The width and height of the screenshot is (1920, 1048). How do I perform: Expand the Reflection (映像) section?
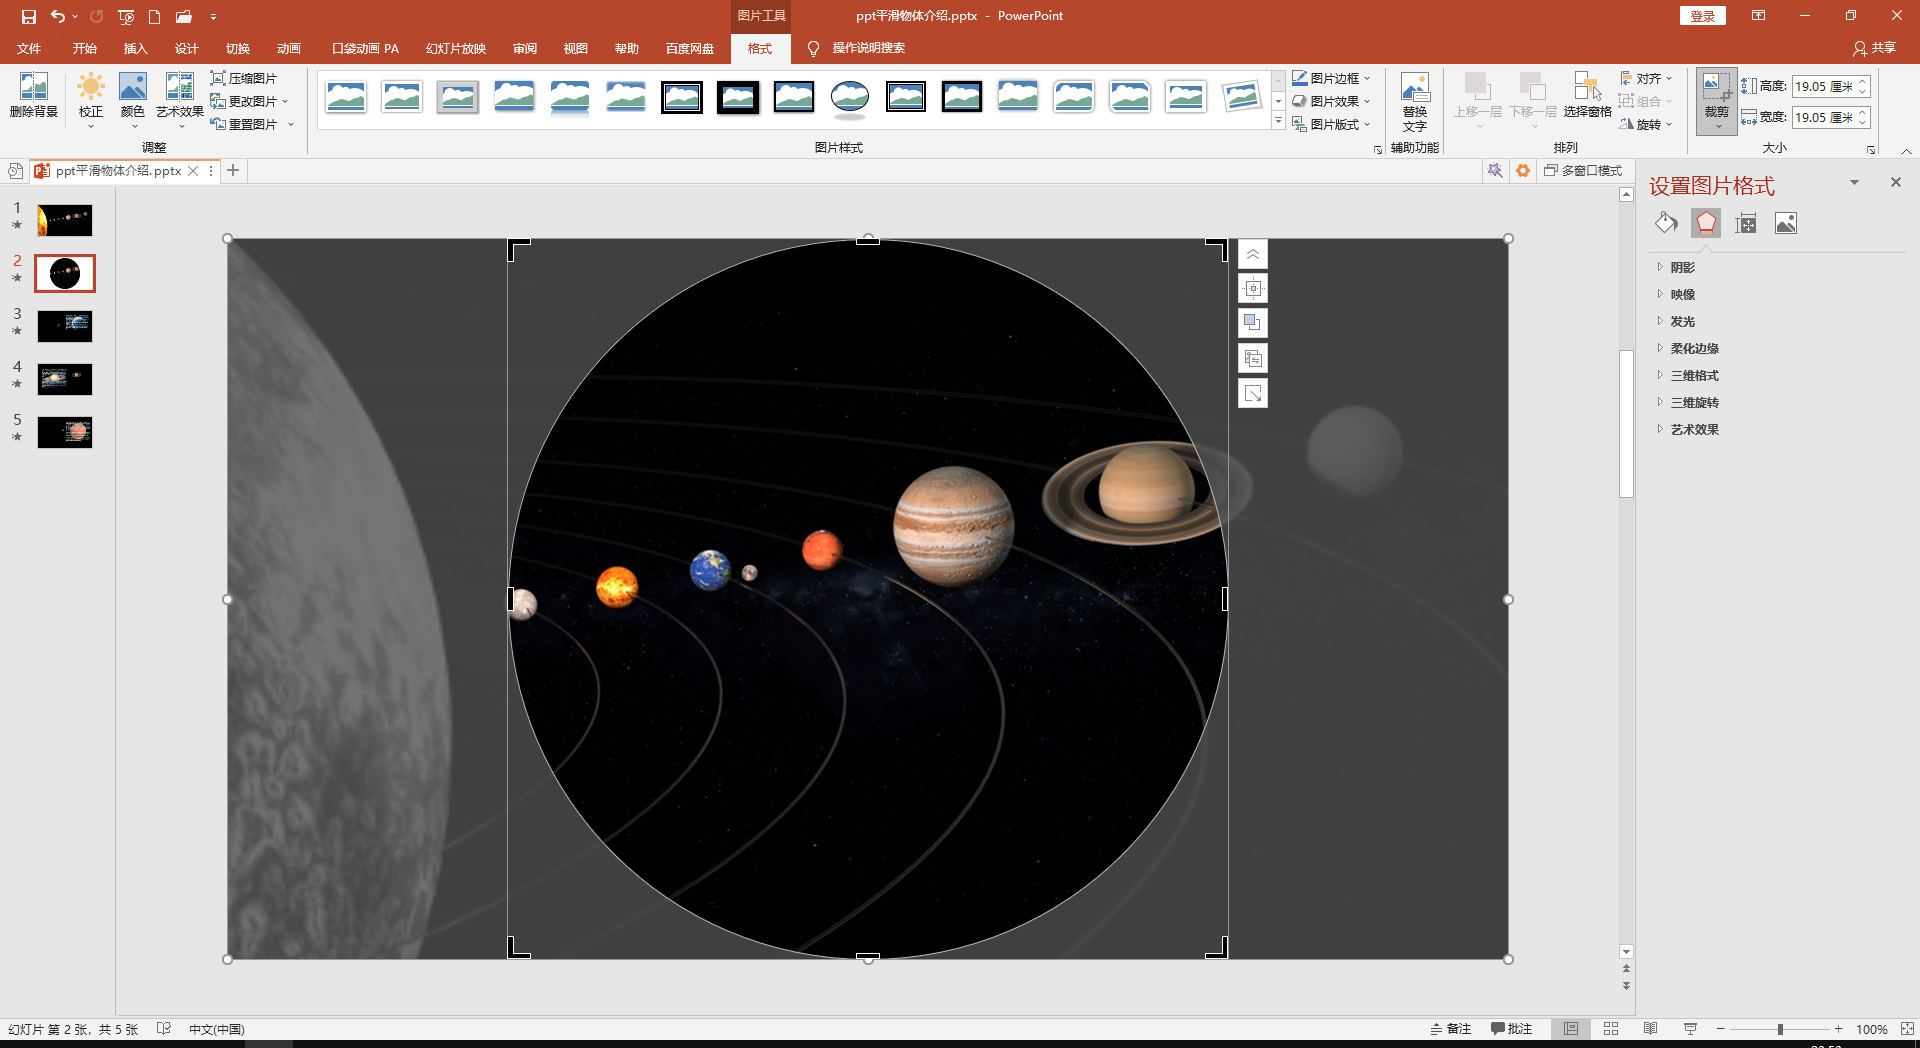point(1683,294)
